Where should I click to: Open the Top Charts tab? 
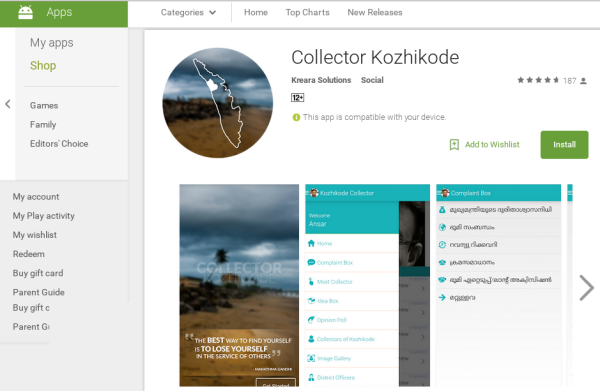click(307, 13)
